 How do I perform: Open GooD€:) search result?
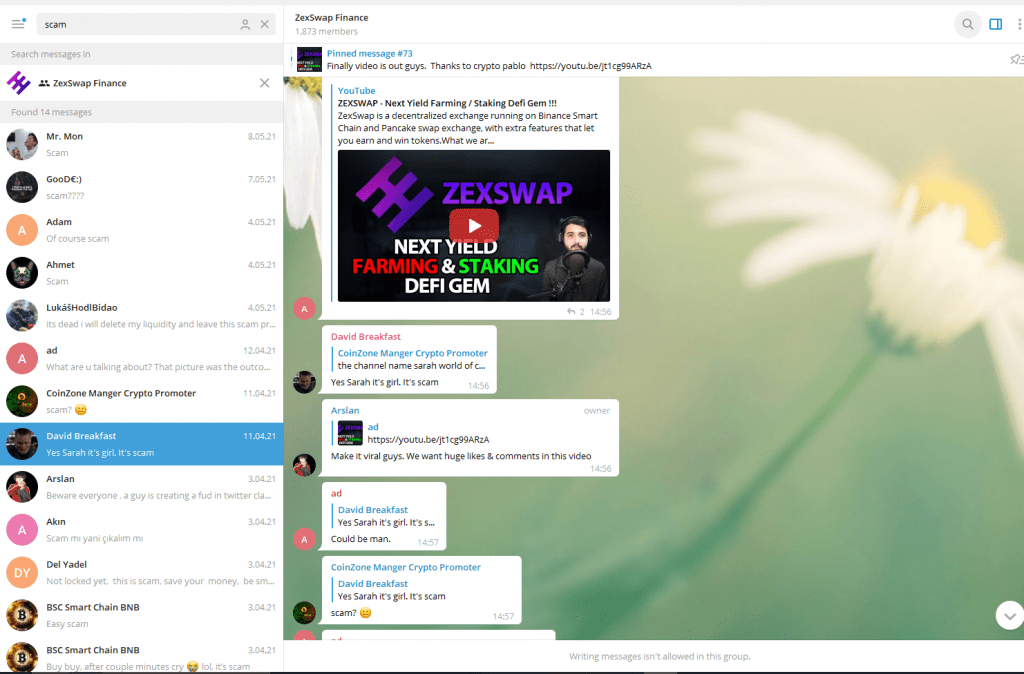[142, 187]
